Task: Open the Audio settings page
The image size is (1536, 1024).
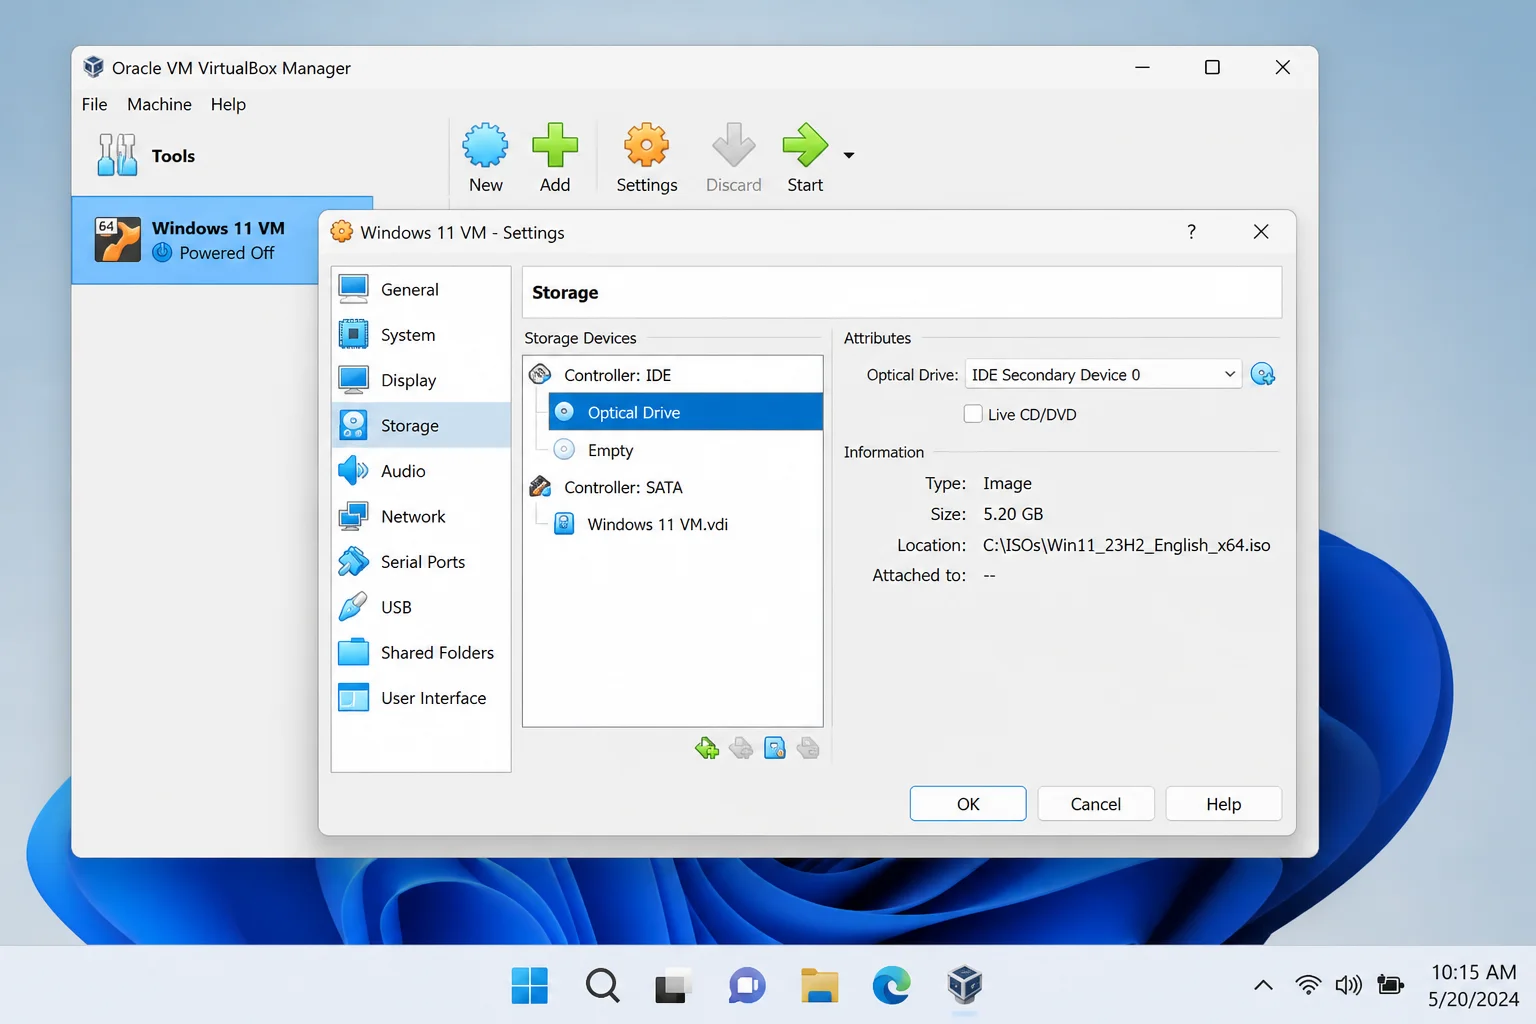Action: [421, 471]
